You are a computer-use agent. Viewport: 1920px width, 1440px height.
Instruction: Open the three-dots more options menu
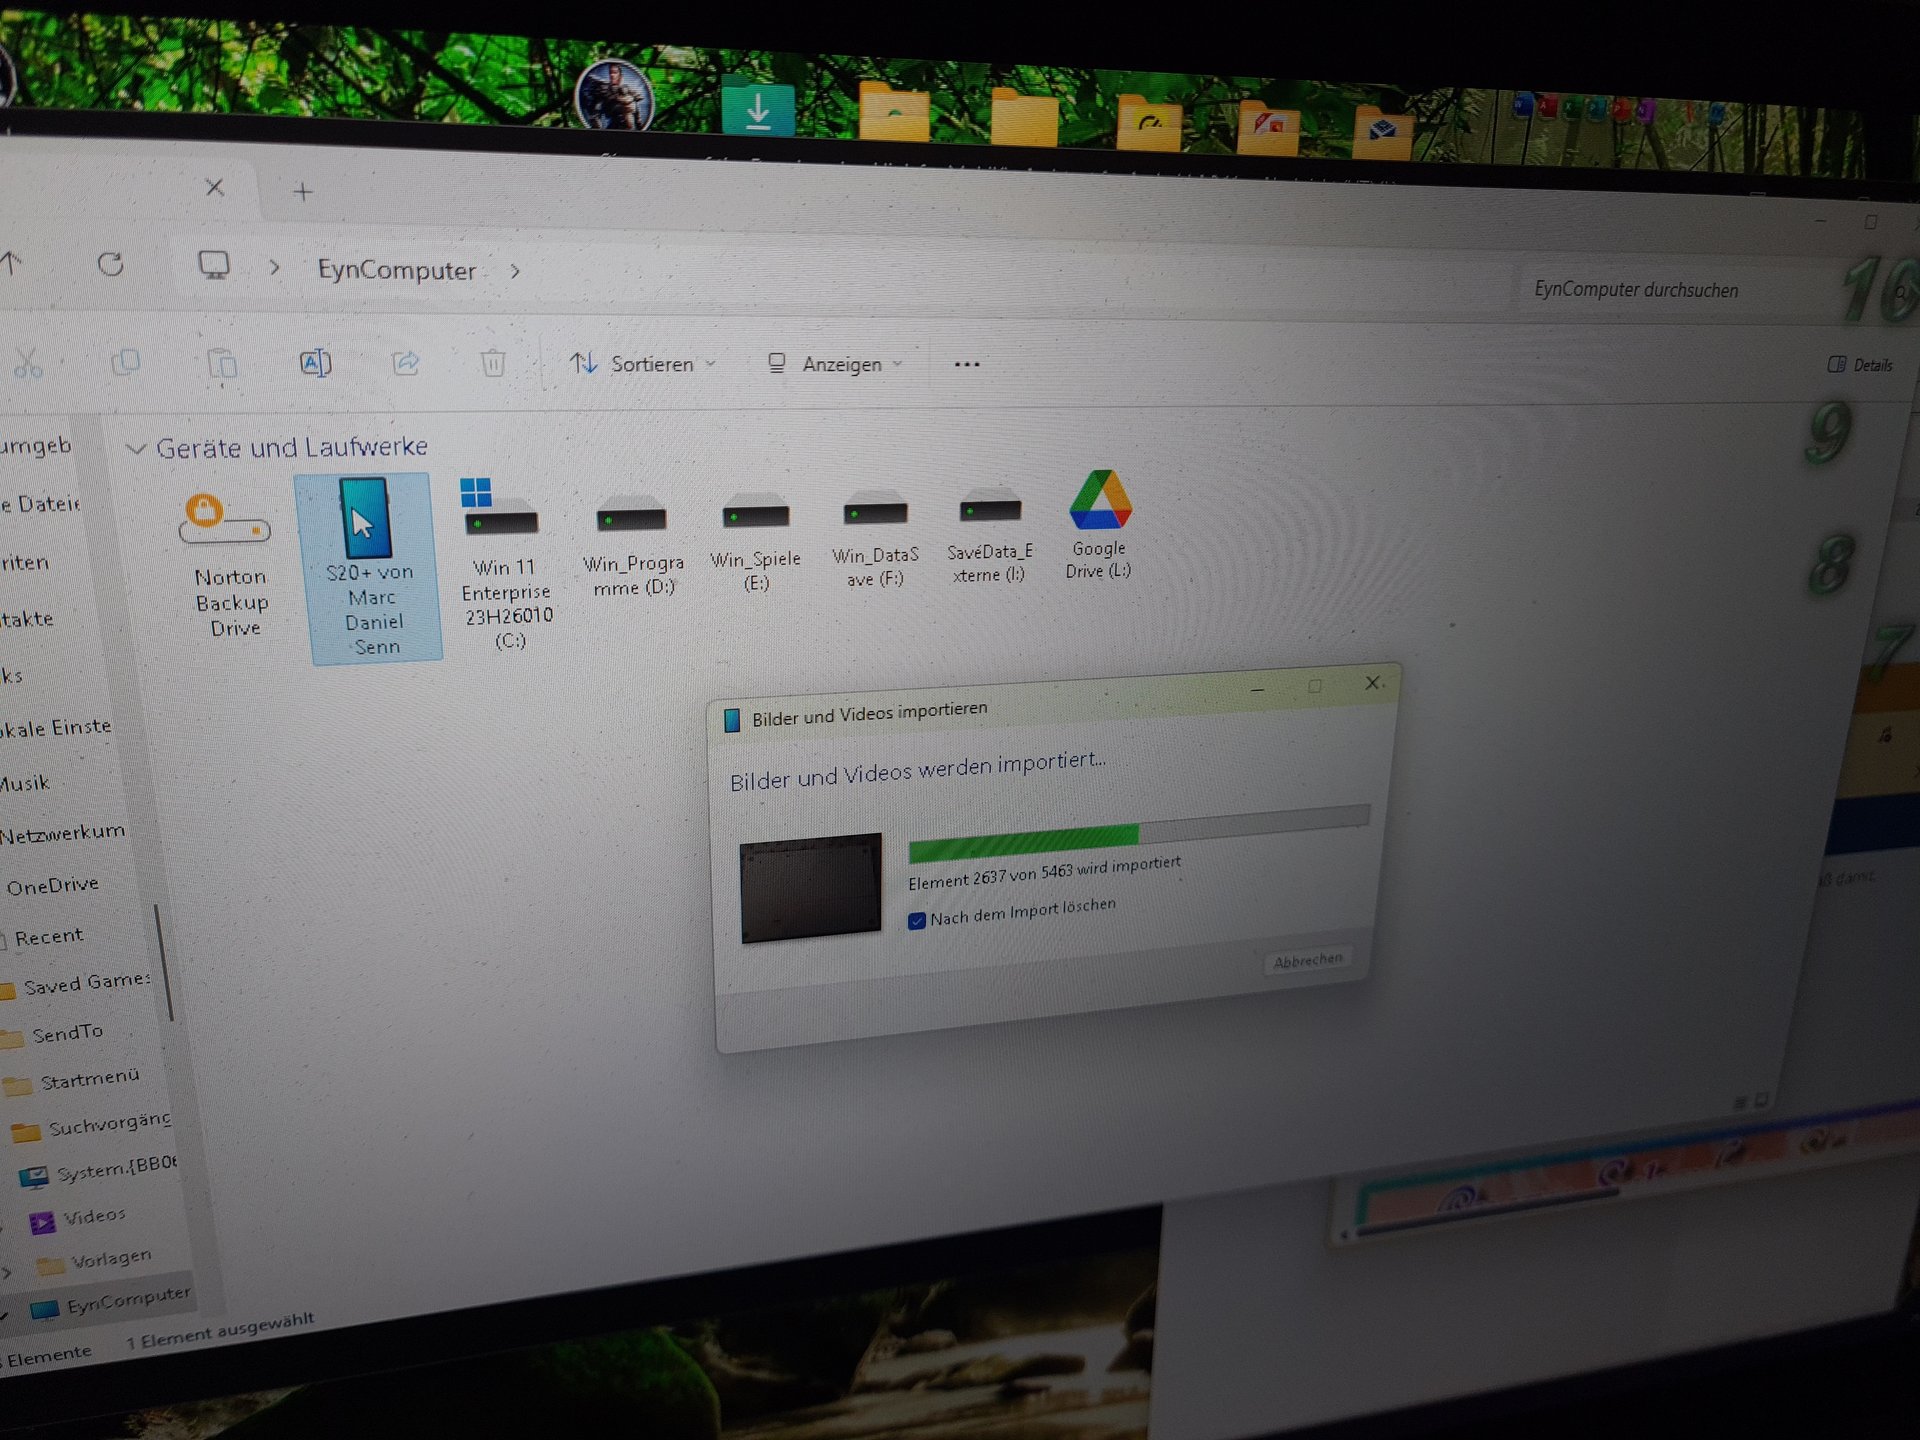click(x=967, y=364)
